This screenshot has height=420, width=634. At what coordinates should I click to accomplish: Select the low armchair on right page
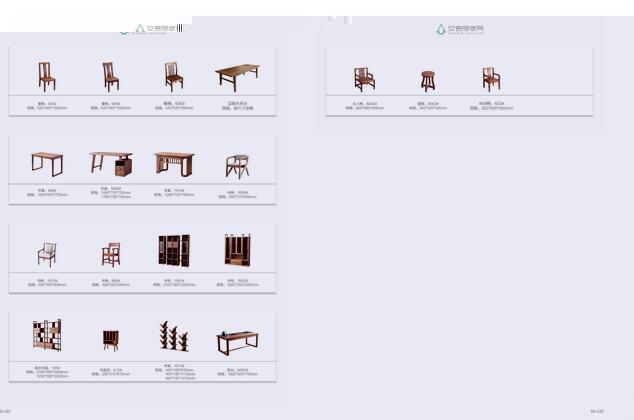(364, 79)
